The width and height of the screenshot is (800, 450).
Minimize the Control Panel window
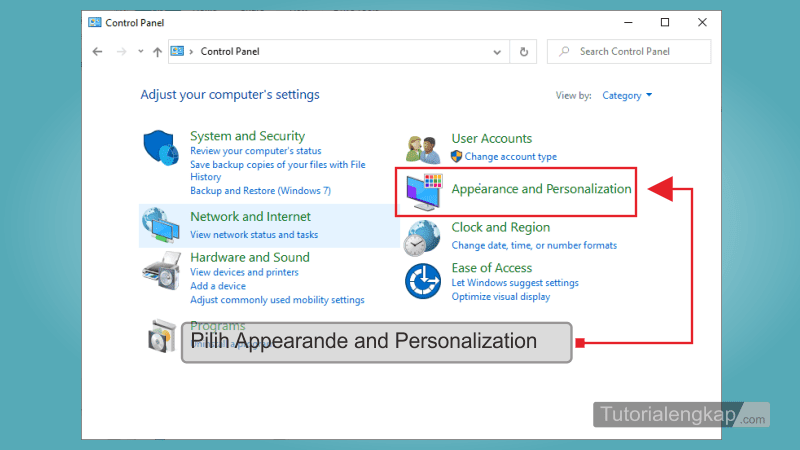(628, 22)
